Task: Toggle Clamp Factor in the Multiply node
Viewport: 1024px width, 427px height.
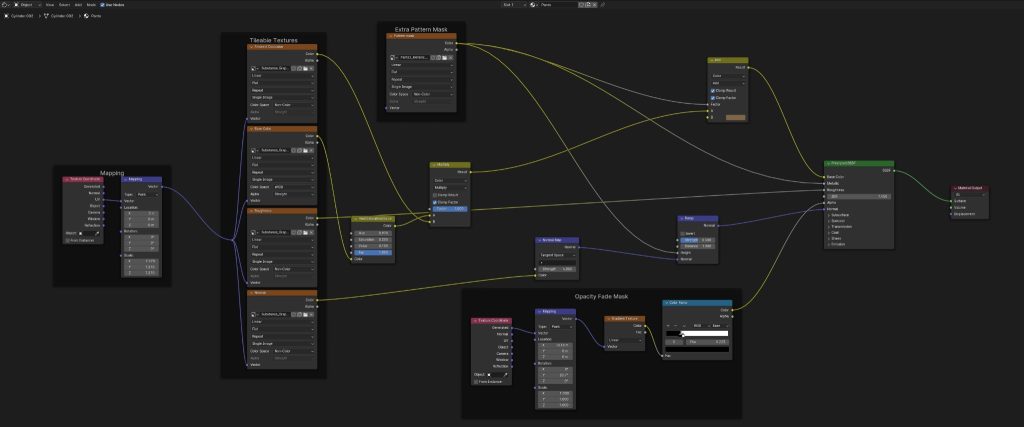Action: (434, 202)
